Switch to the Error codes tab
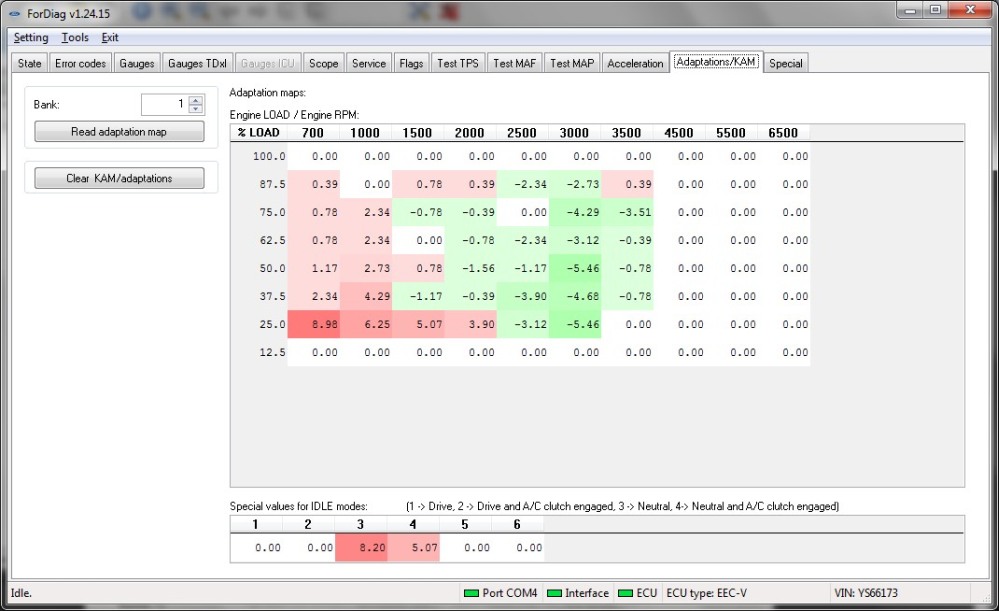Image resolution: width=999 pixels, height=611 pixels. pos(80,63)
